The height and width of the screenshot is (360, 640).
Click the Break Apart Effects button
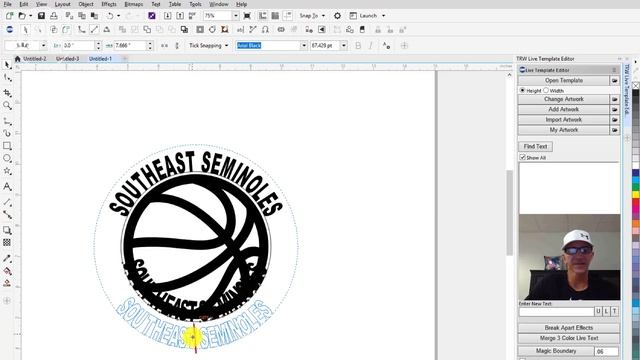(569, 328)
